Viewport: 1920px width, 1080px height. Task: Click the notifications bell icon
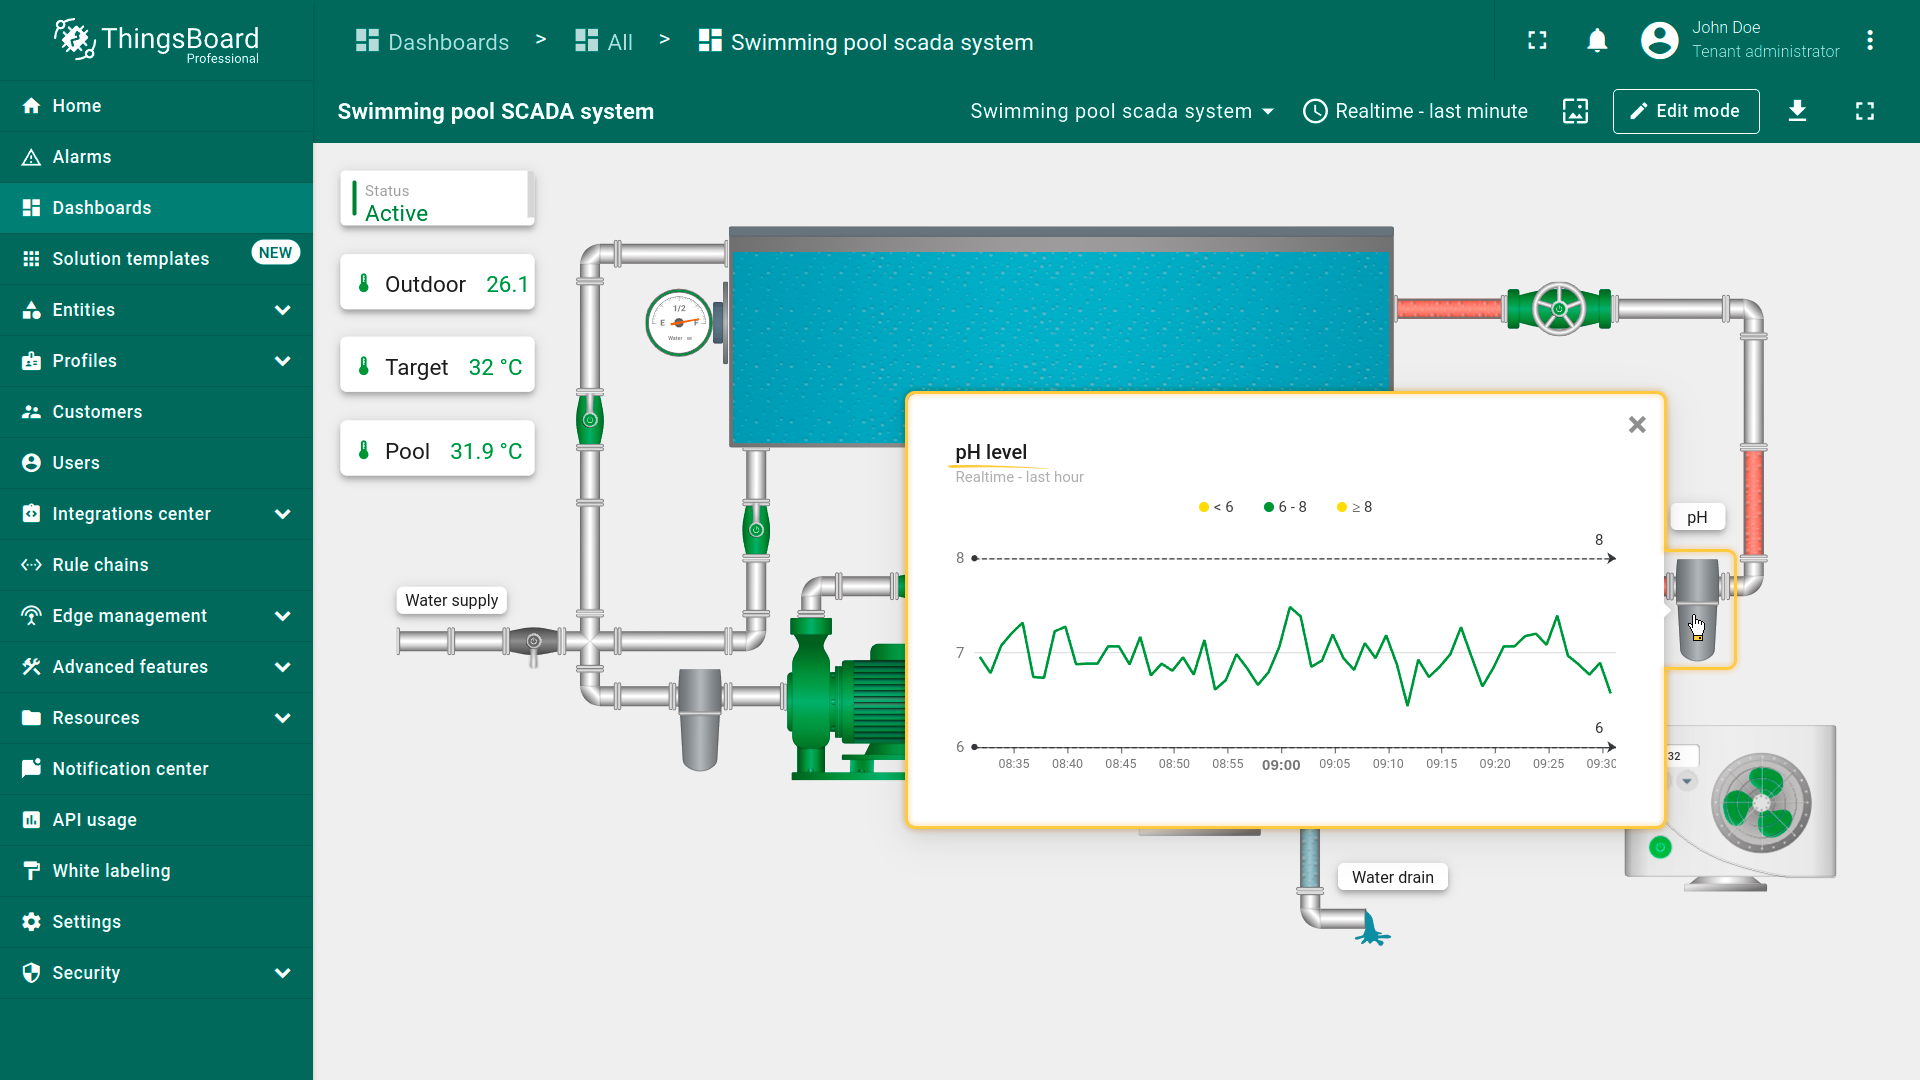point(1597,41)
